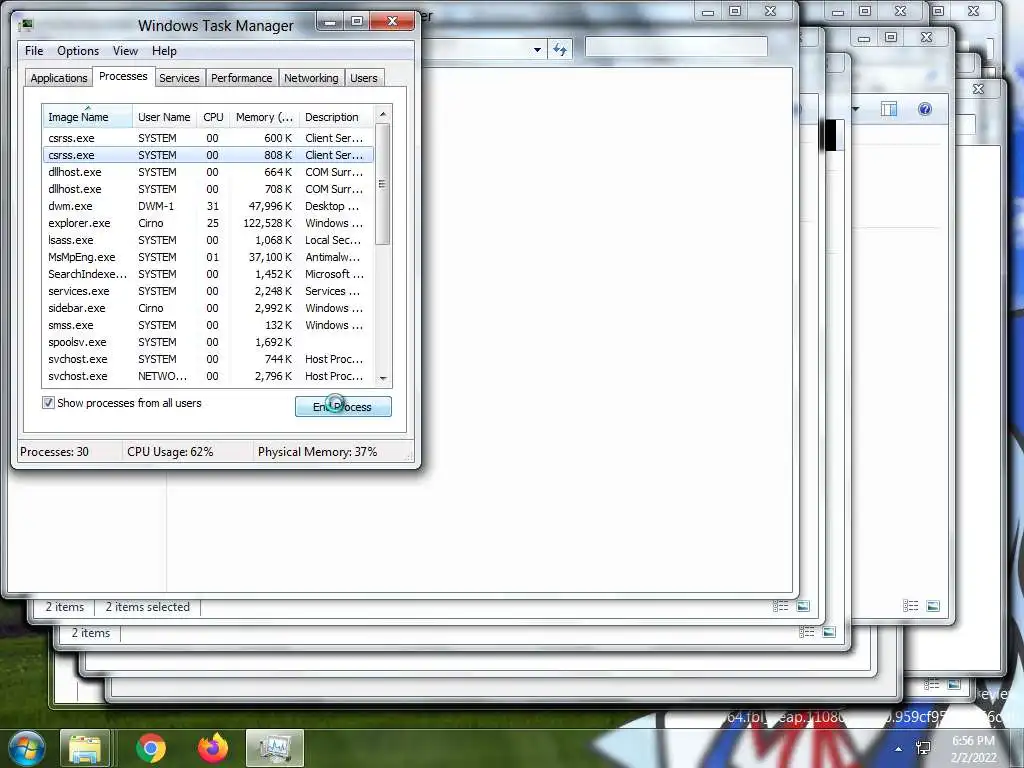This screenshot has height=768, width=1024.
Task: Sort by User Name column header
Action: coord(164,117)
